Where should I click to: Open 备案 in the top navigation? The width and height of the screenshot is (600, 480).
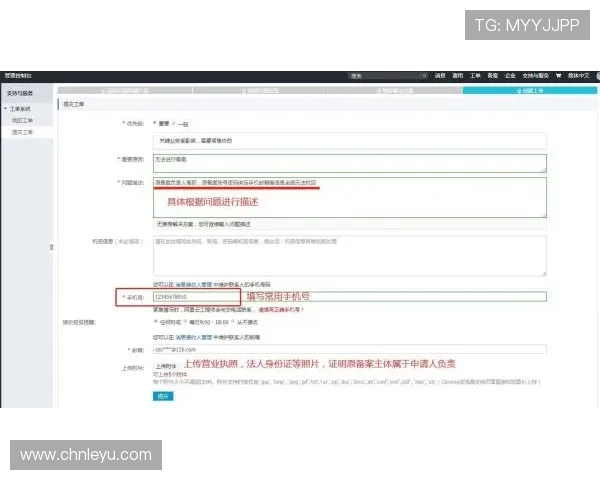pyautogui.click(x=493, y=76)
